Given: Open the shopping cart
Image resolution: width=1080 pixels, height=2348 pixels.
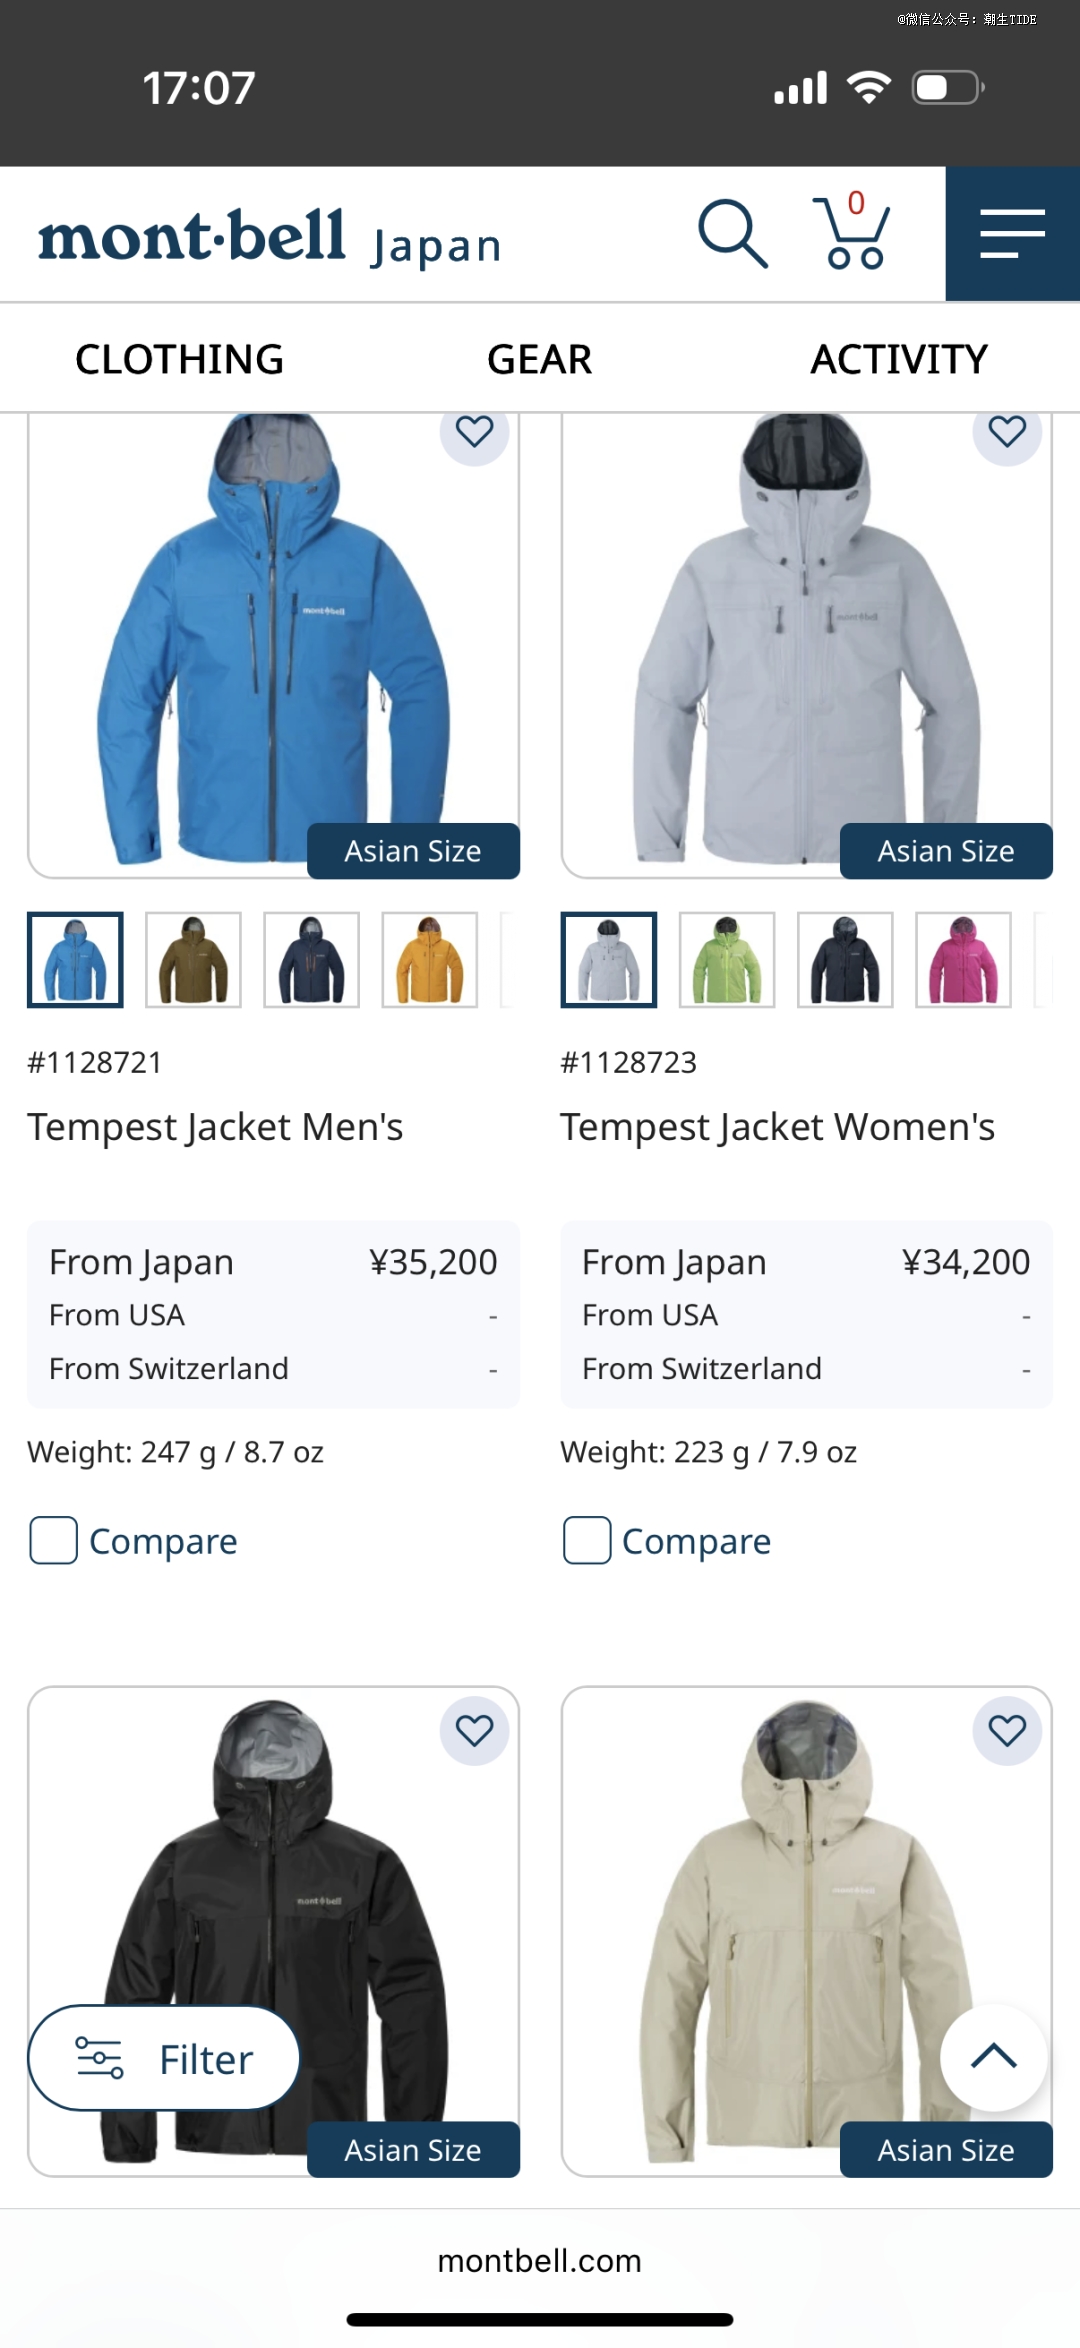Looking at the screenshot, I should [x=851, y=231].
